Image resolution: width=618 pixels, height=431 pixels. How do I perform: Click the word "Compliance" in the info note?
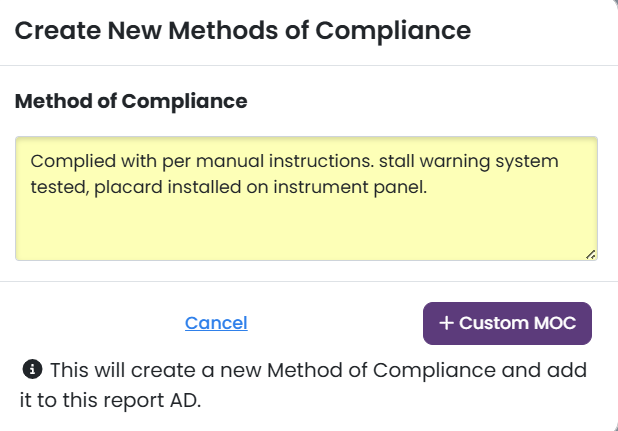(x=434, y=370)
